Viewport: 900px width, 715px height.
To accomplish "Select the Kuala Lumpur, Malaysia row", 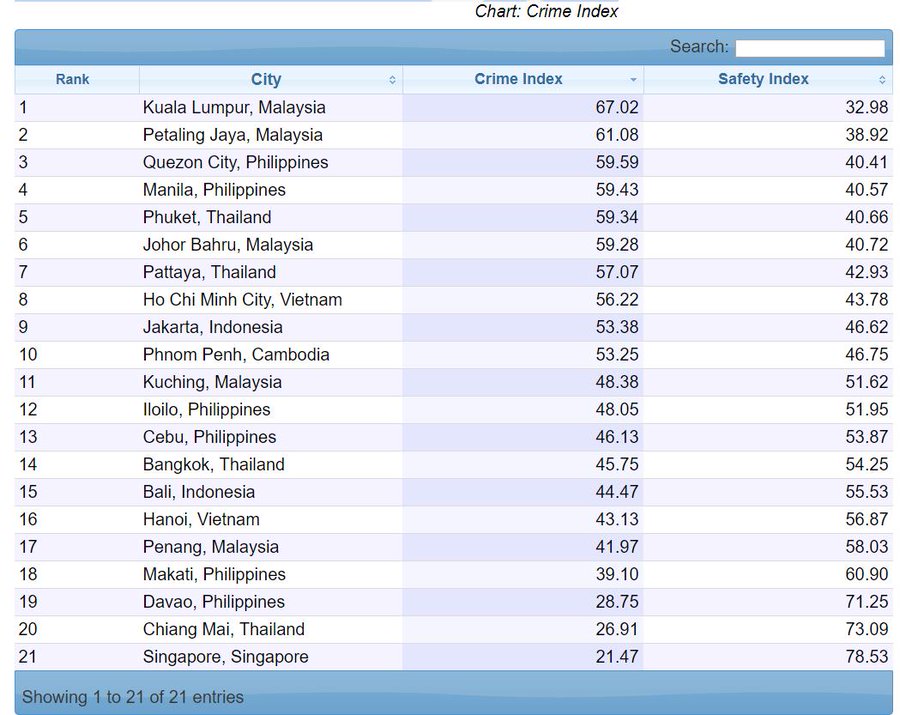I will coord(234,108).
